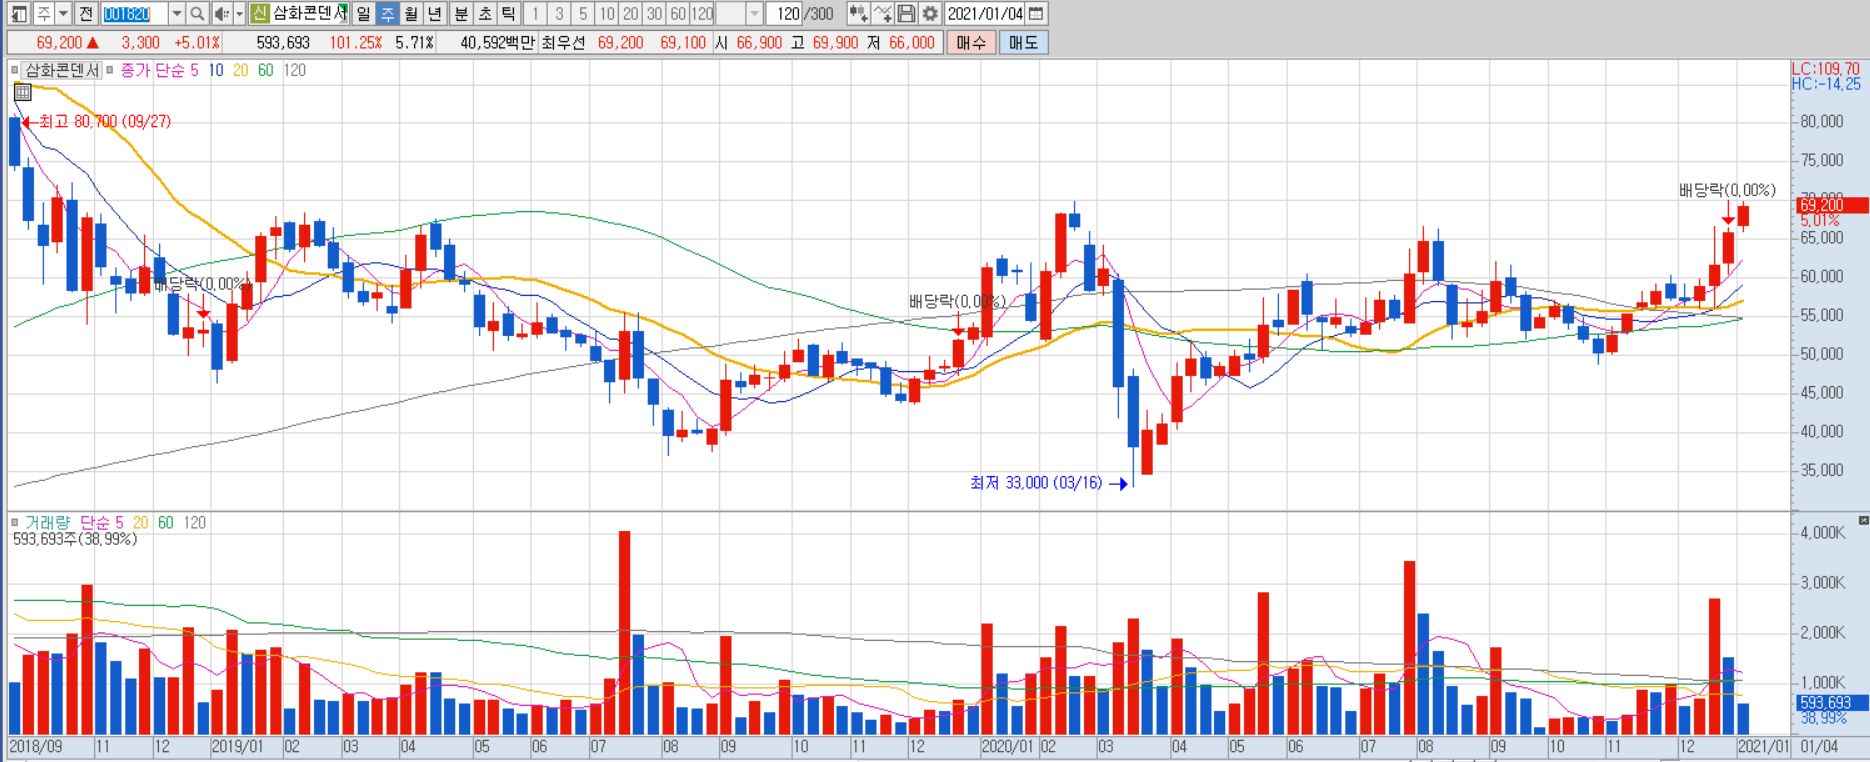The width and height of the screenshot is (1870, 762).
Task: Click the green 신 badge icon
Action: point(260,14)
